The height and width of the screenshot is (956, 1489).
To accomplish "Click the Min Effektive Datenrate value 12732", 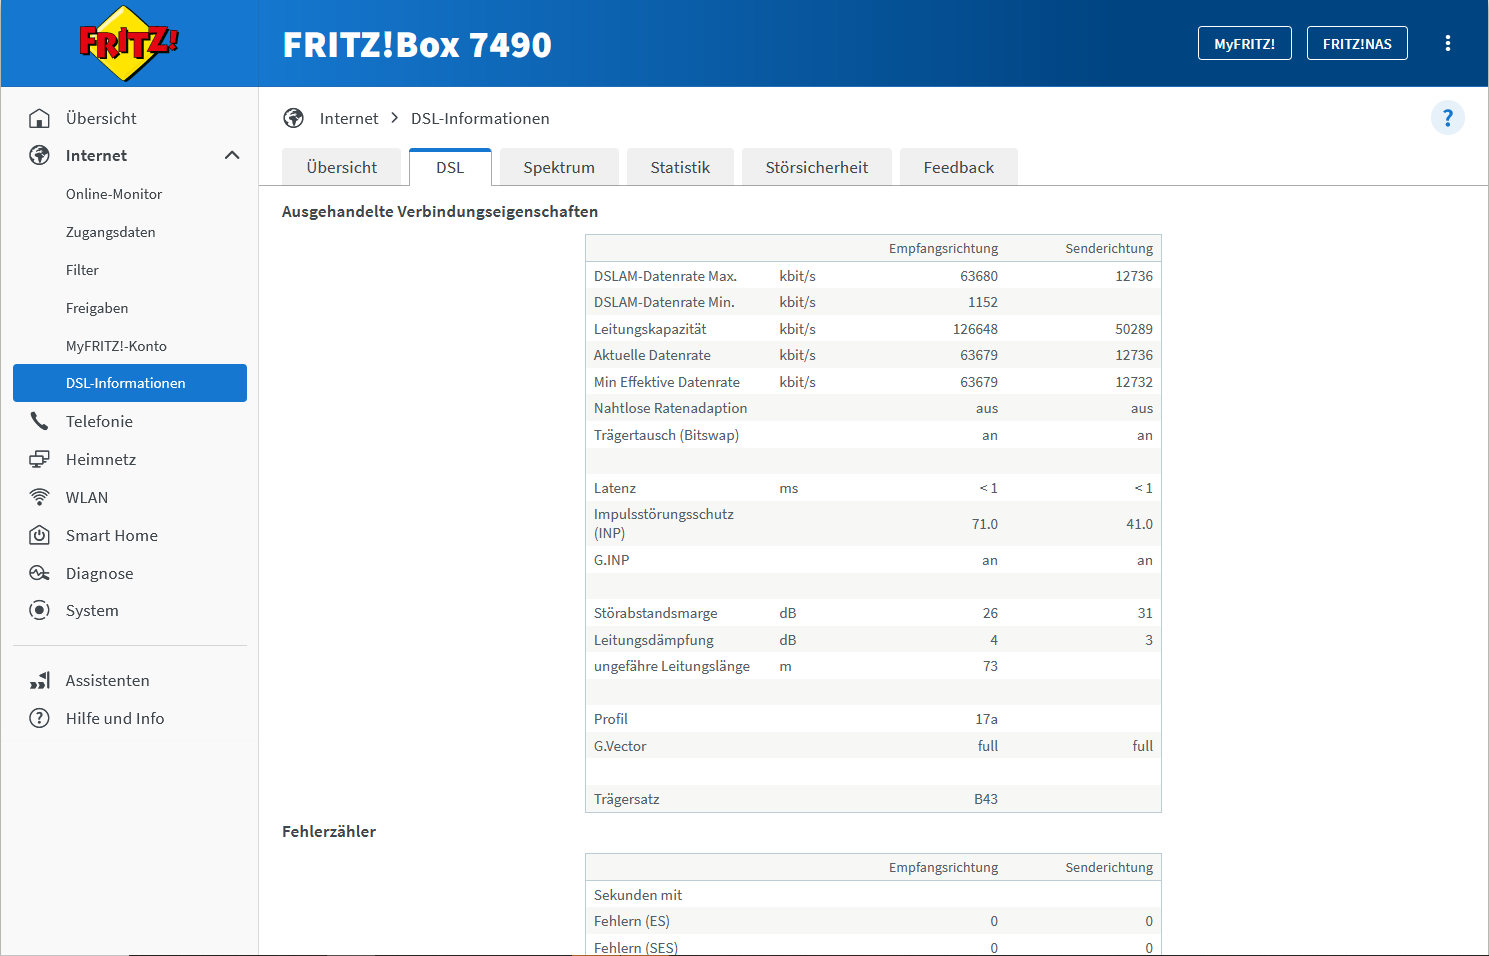I will pos(1134,382).
